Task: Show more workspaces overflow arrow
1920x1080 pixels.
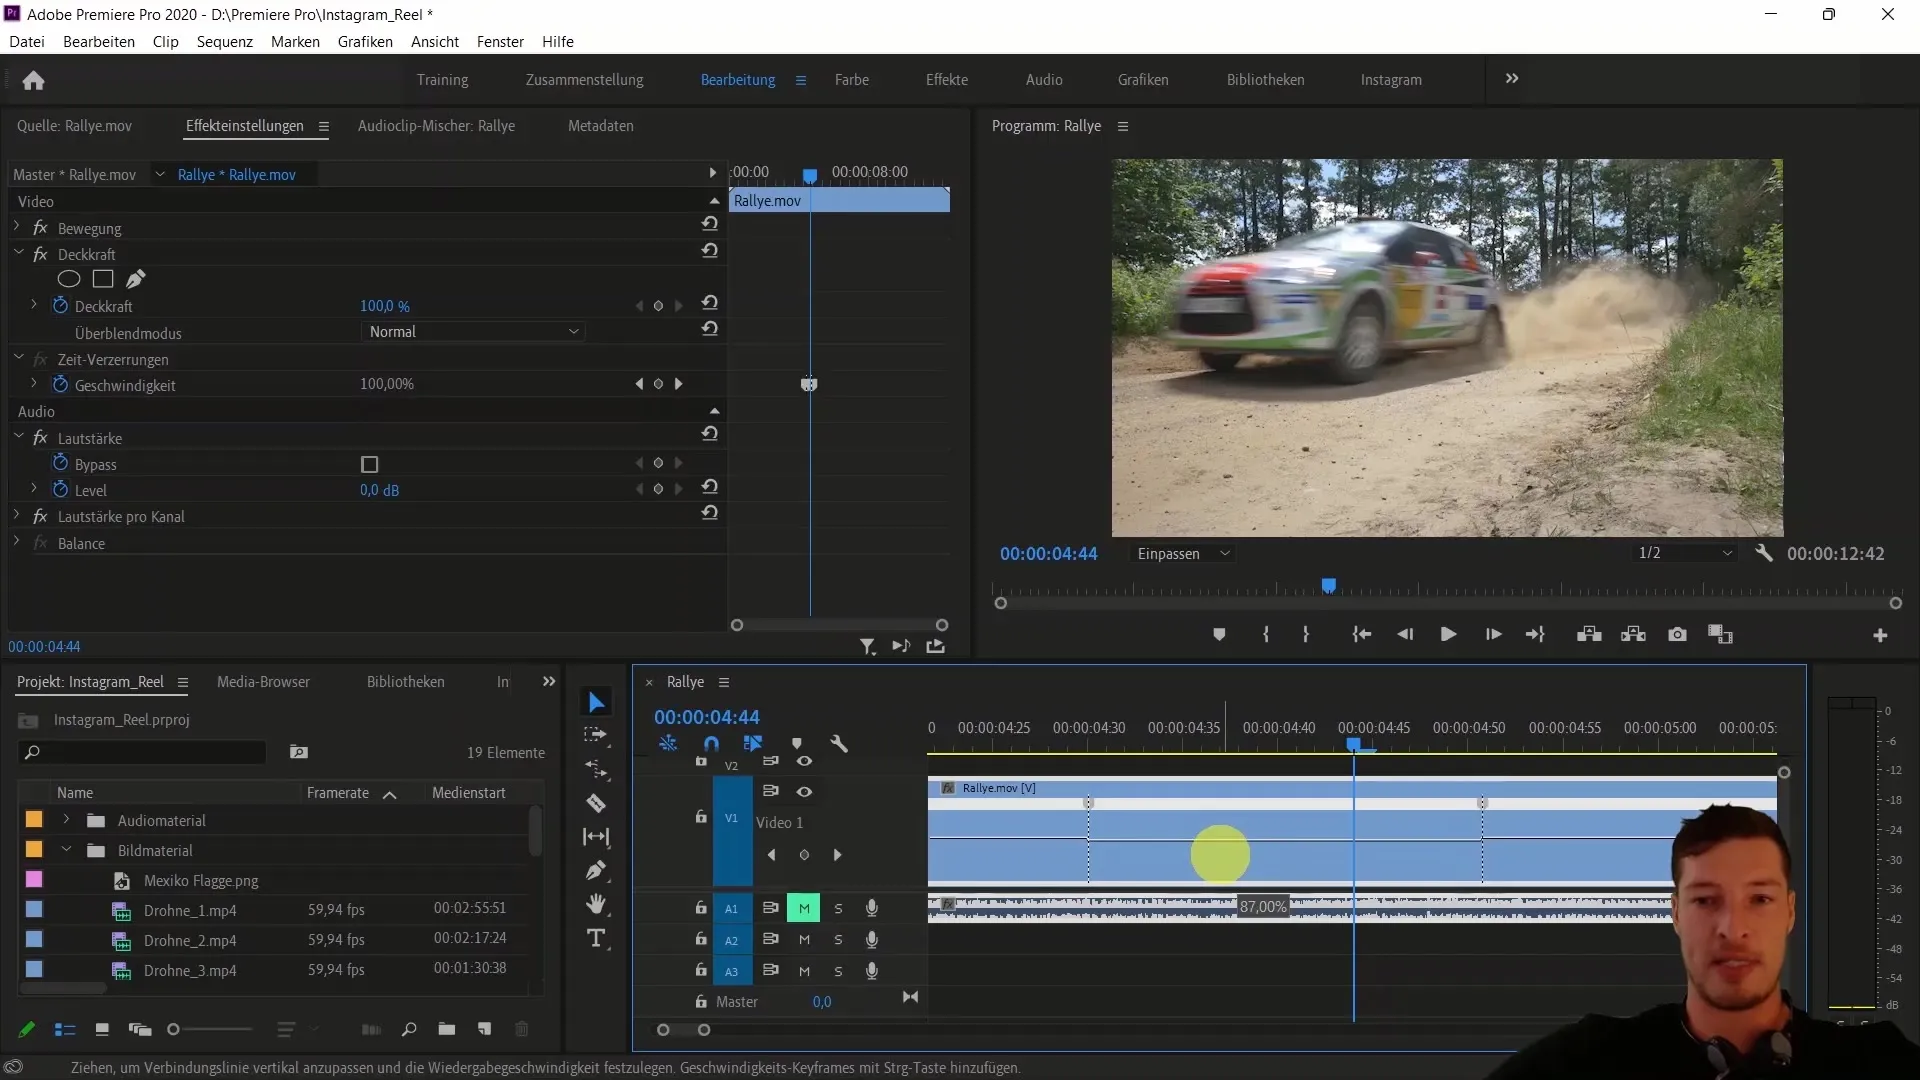Action: coord(1512,78)
